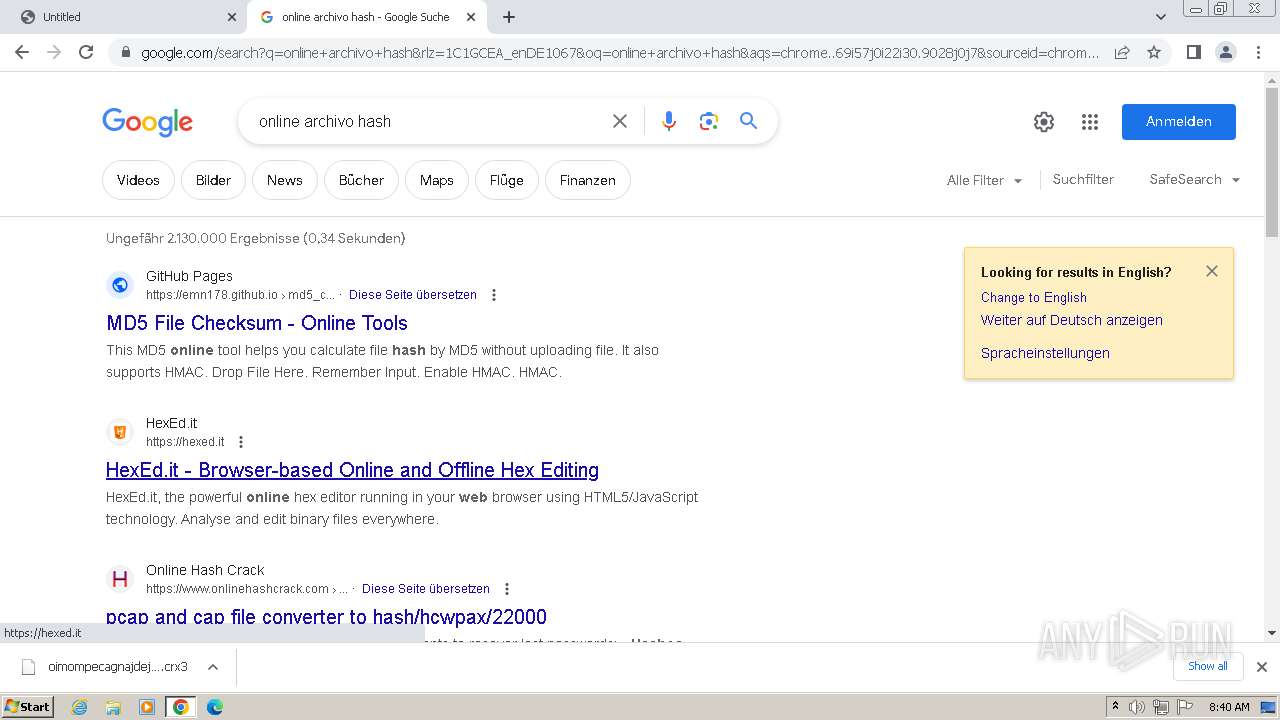Dismiss the English results language box
This screenshot has height=720, width=1280.
[1212, 271]
